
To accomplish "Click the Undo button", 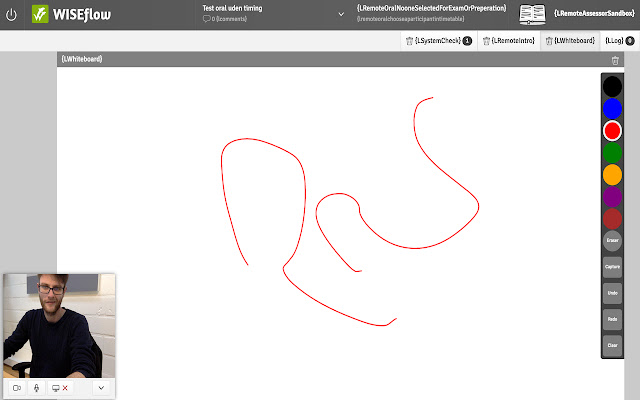I will coord(612,293).
